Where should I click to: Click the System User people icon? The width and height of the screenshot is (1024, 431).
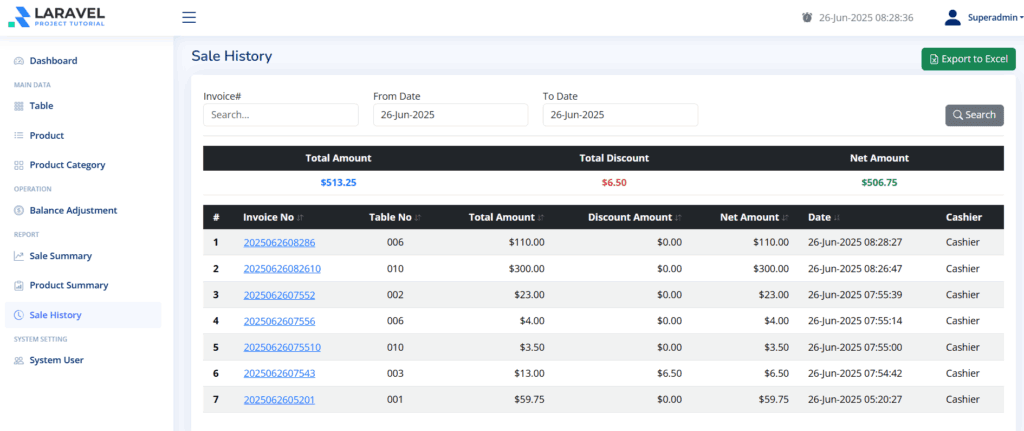point(19,360)
